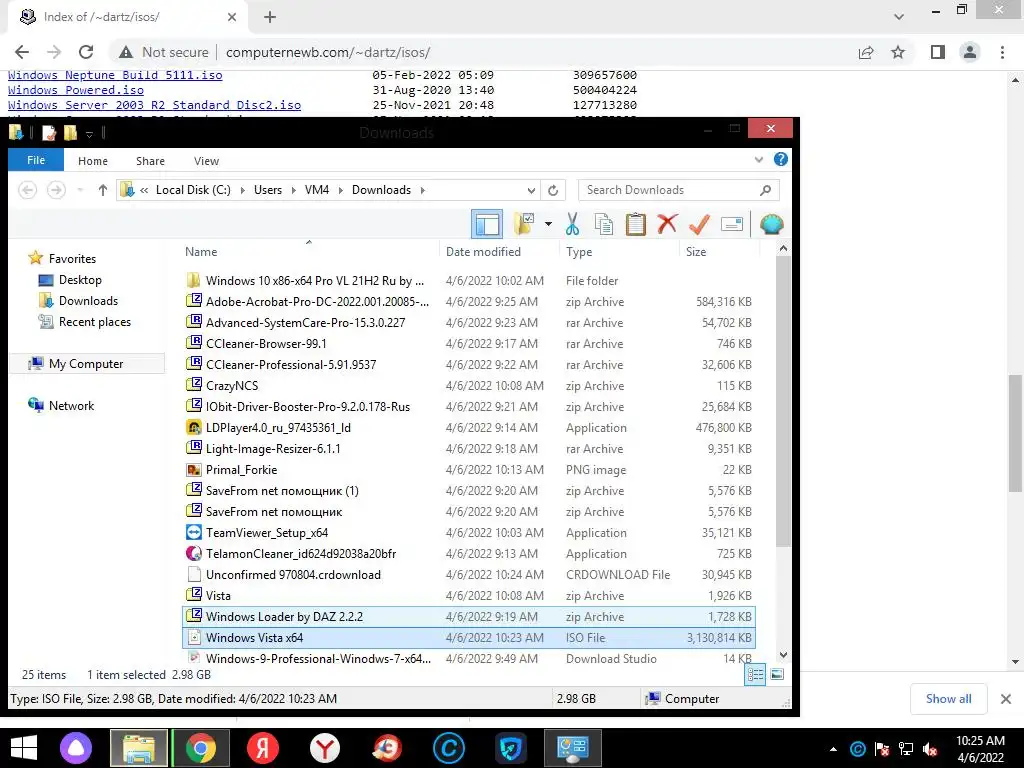Expand arrow after Downloads in breadcrumb

click(423, 190)
